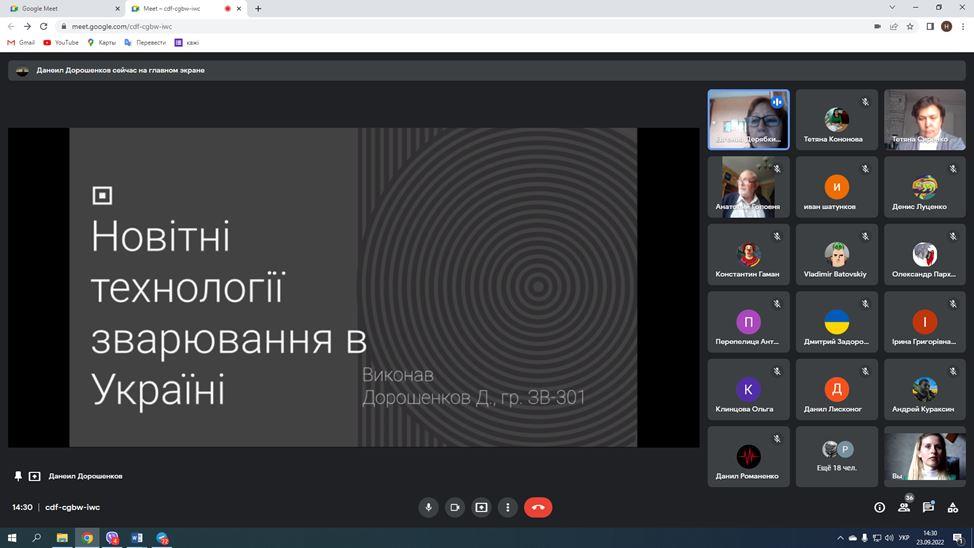974x548 pixels.
Task: Reload the page with refresh icon
Action: pyautogui.click(x=43, y=26)
